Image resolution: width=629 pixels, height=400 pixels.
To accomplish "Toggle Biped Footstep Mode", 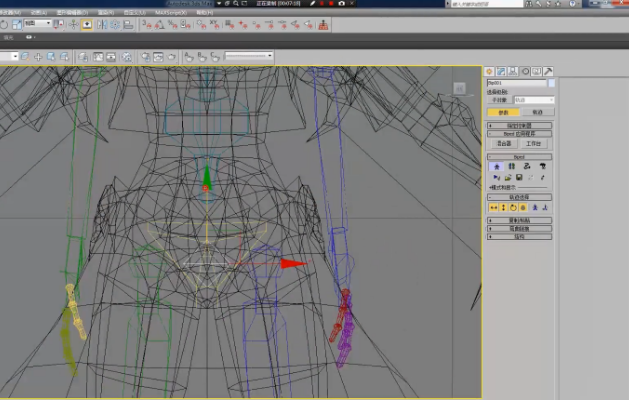I will pyautogui.click(x=512, y=166).
